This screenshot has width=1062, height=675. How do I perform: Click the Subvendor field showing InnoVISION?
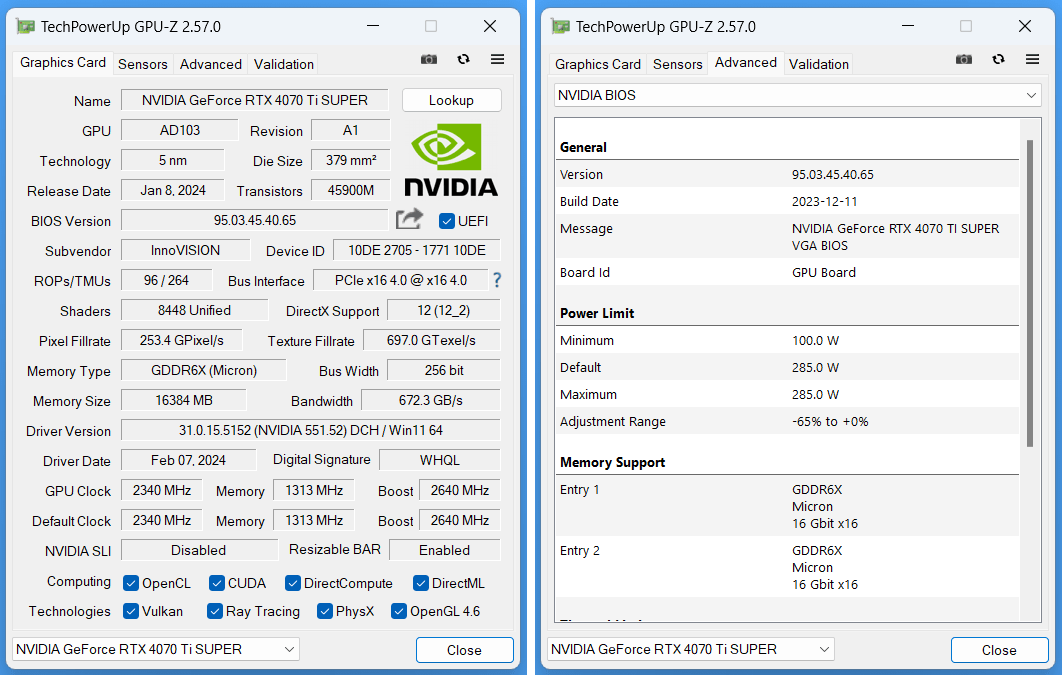(x=186, y=251)
